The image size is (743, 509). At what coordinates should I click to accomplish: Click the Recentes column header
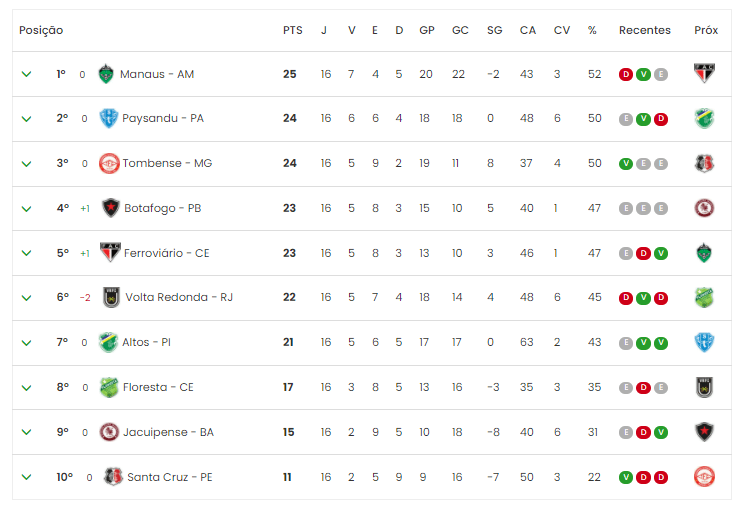point(644,31)
